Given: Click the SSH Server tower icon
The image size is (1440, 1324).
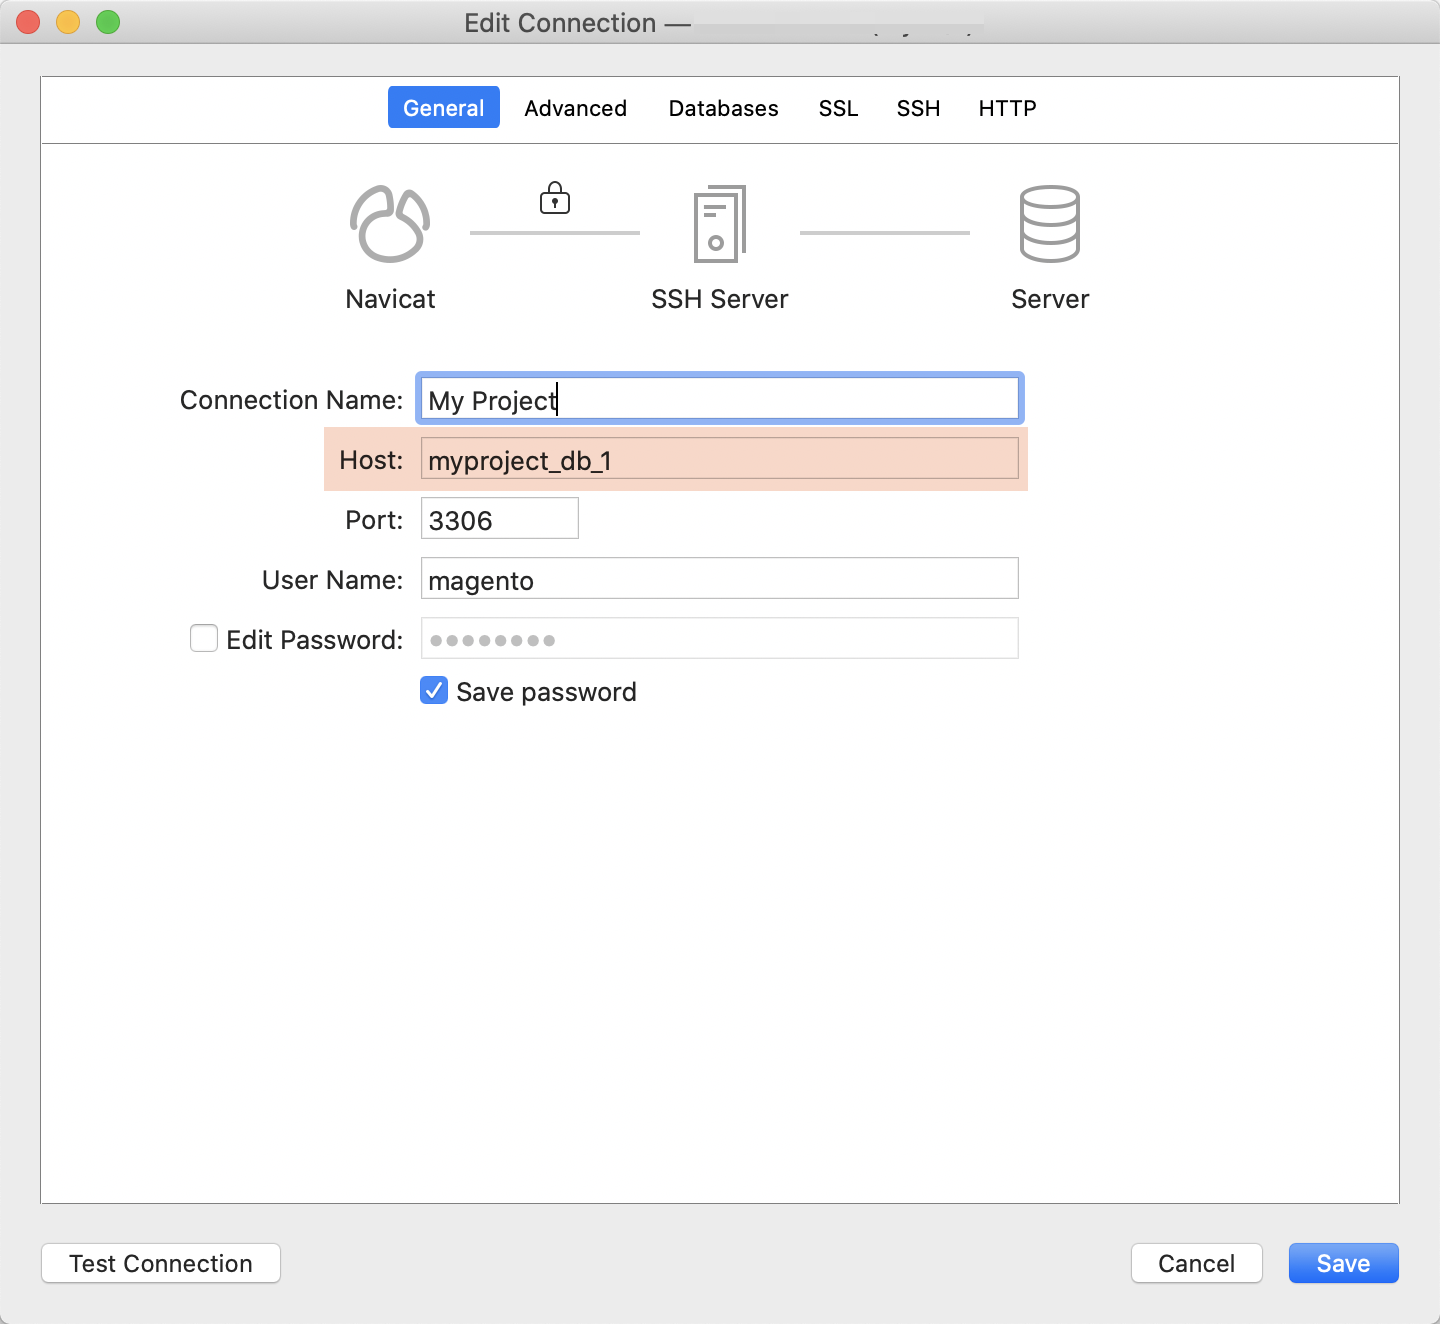Looking at the screenshot, I should pyautogui.click(x=720, y=224).
